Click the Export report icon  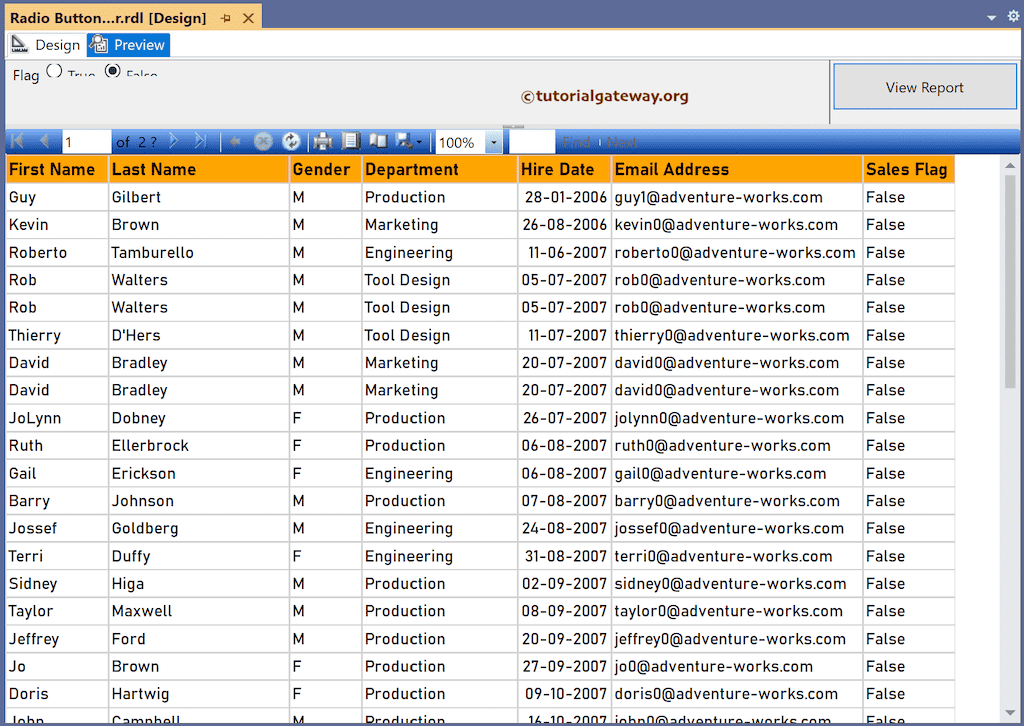402,141
